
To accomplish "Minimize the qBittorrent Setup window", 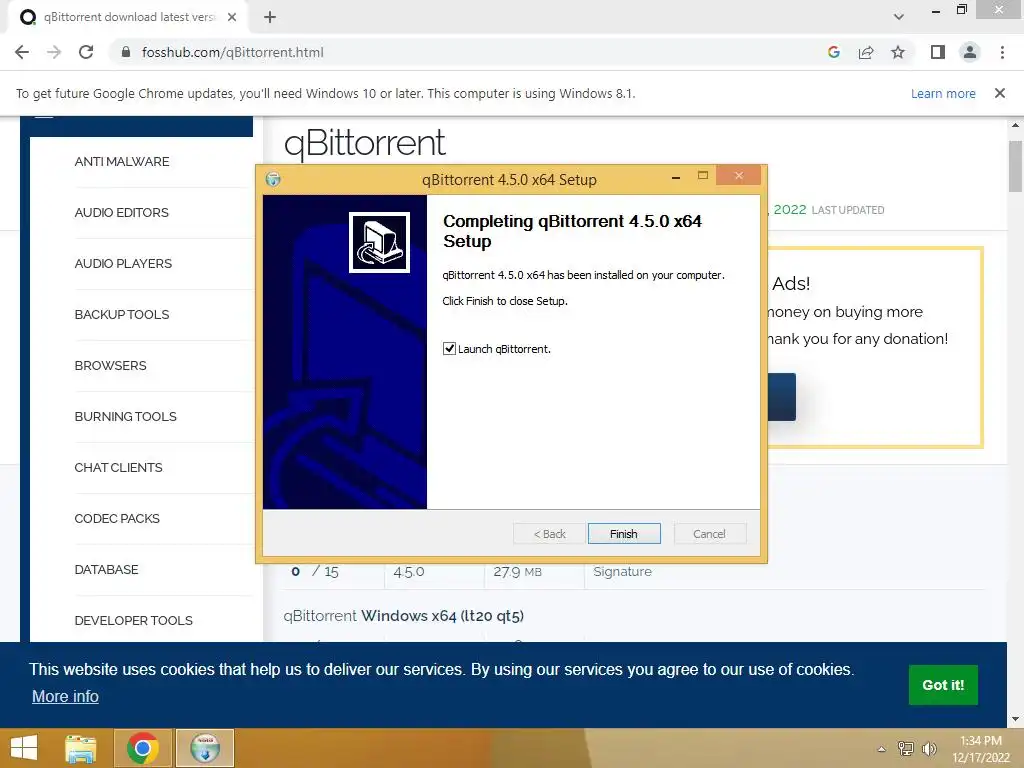I will (676, 176).
